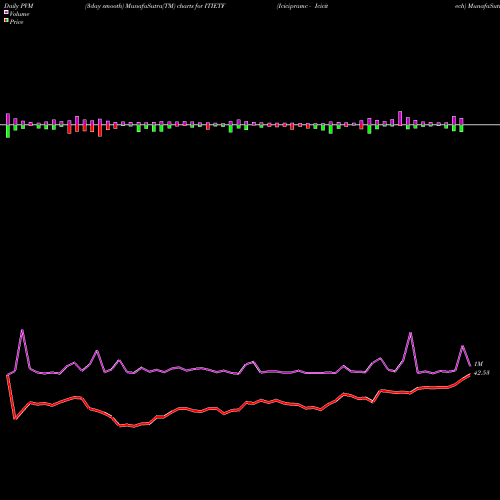
Task: Select the 'Daily PVM' title text
Action: click(19, 6)
